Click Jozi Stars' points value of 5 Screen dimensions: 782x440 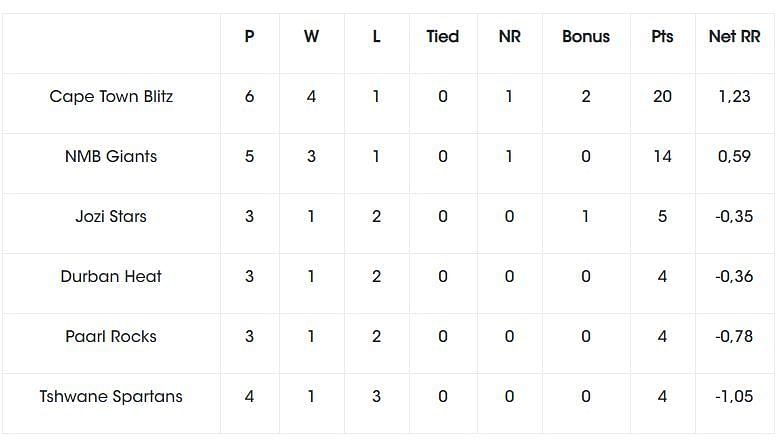pos(662,217)
